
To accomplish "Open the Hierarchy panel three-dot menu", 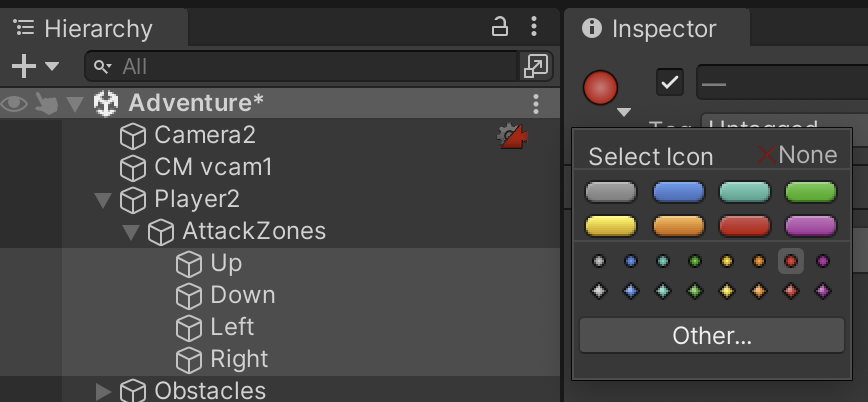I will [535, 27].
